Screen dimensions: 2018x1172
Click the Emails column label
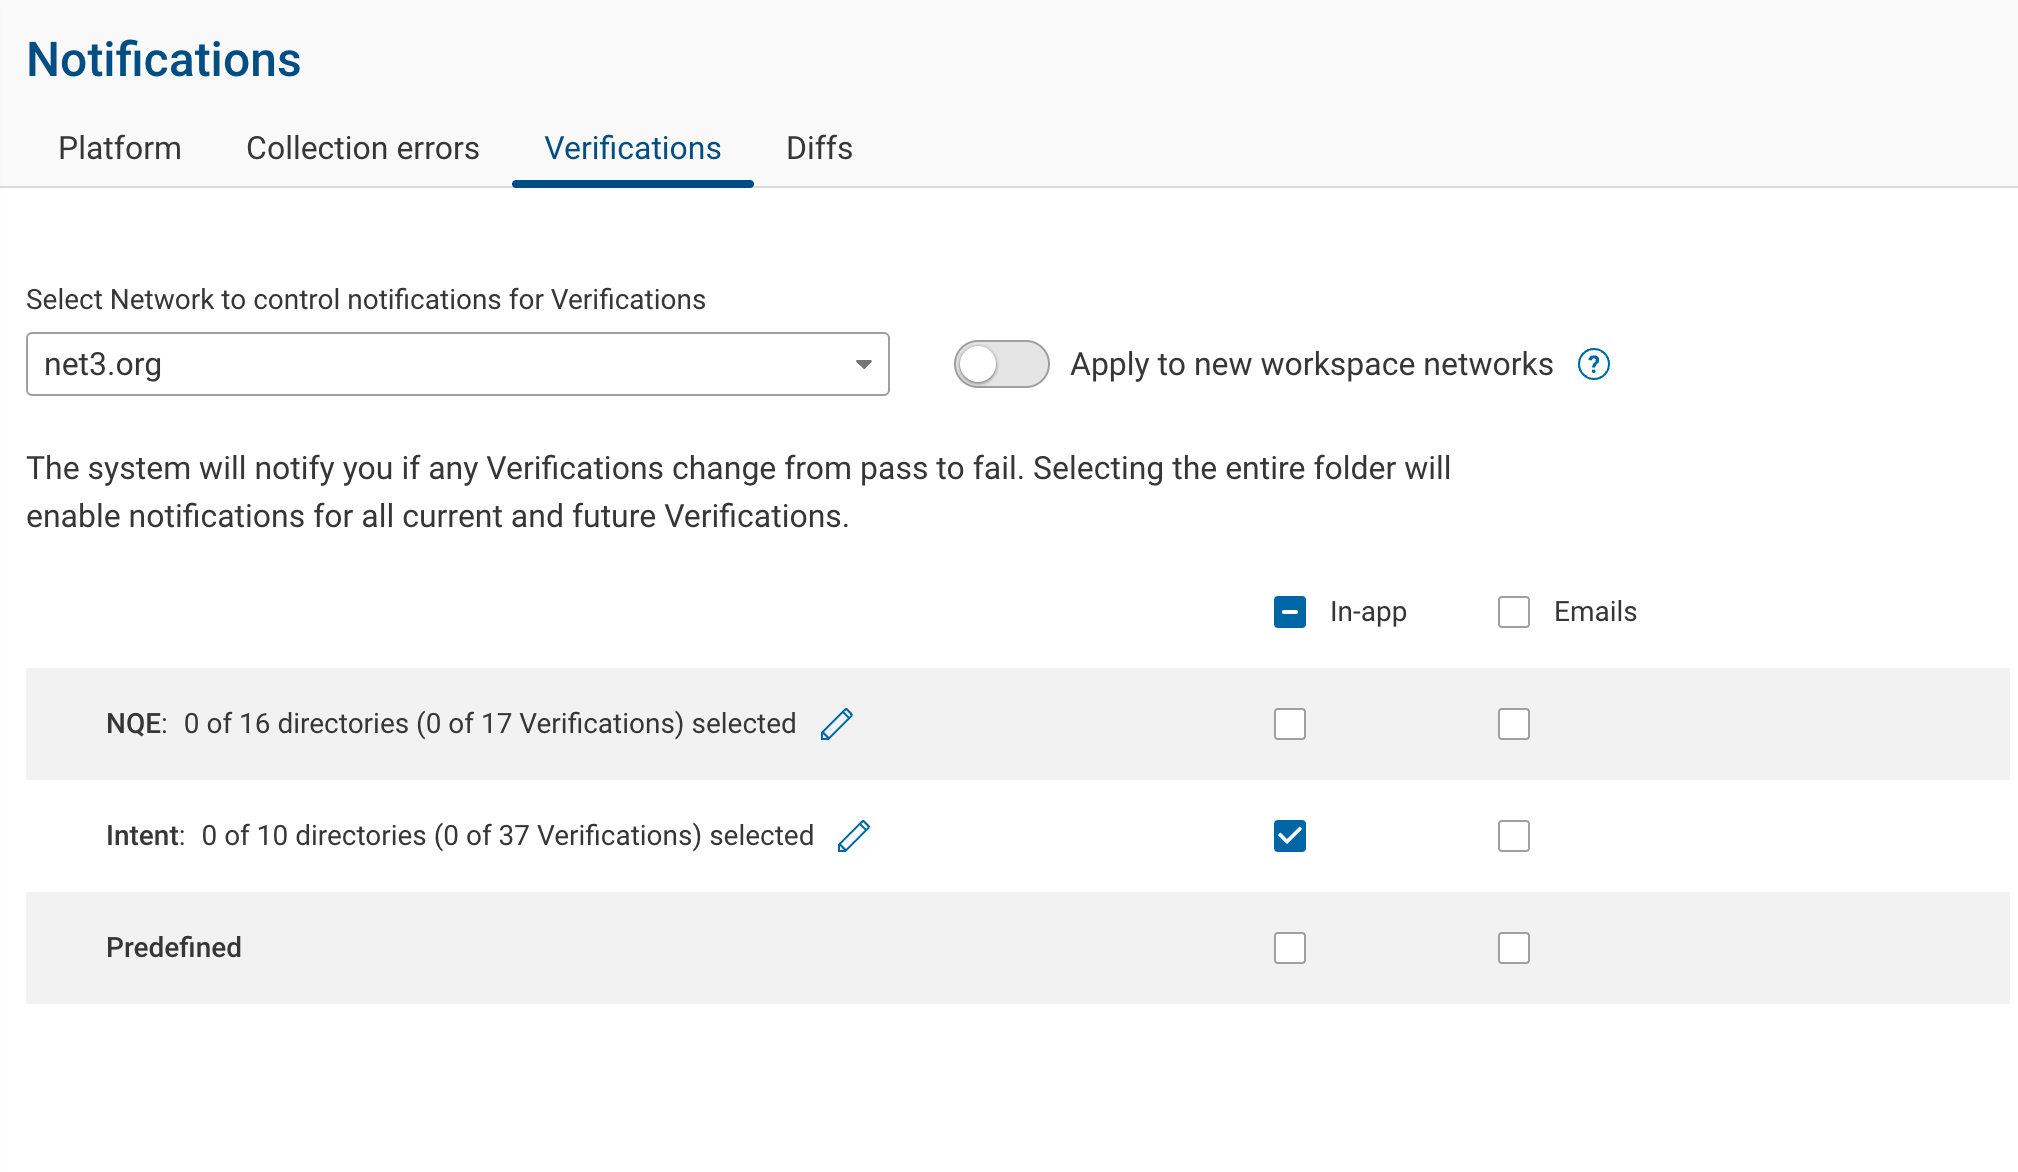(x=1595, y=612)
